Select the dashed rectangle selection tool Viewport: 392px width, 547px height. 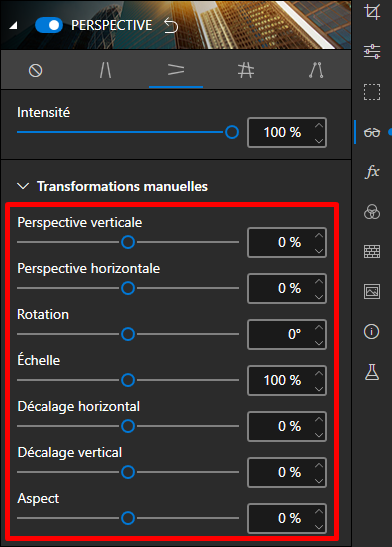point(372,92)
